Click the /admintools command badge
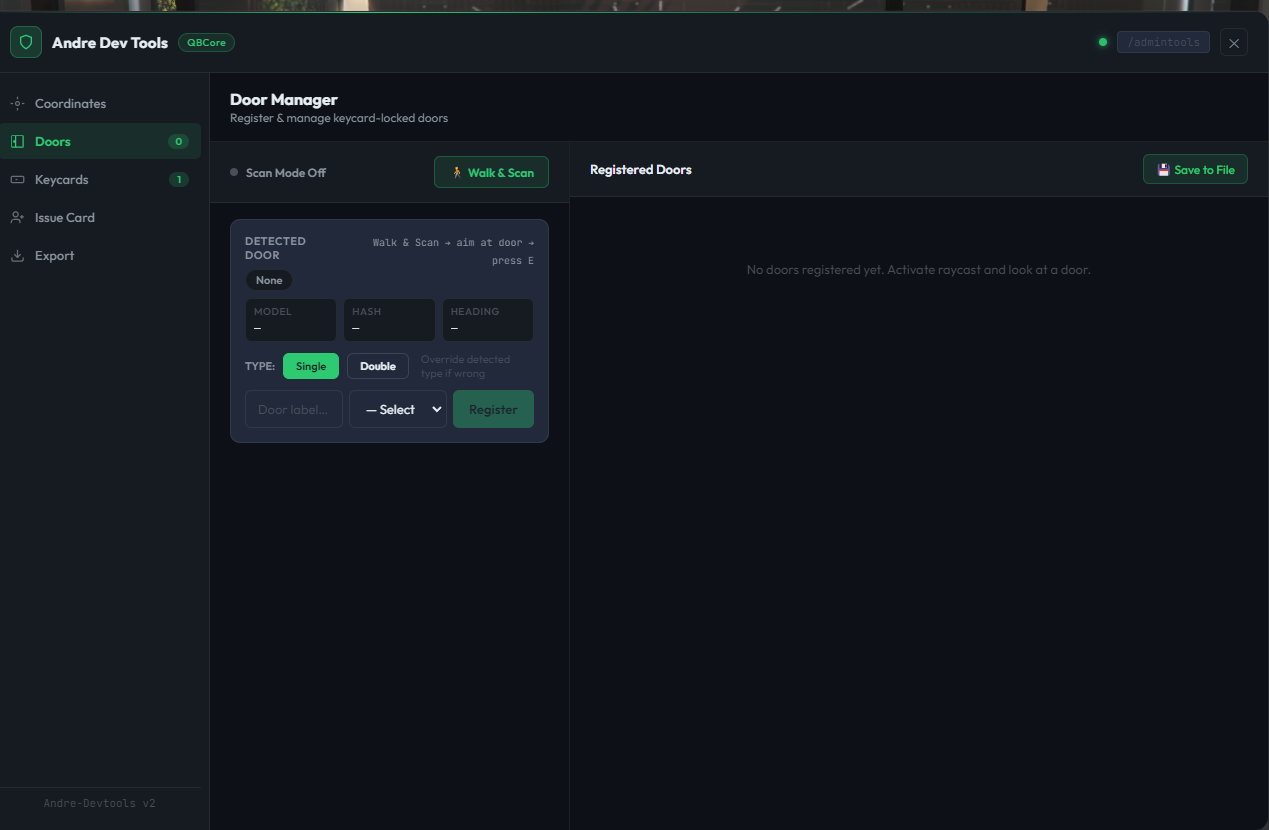This screenshot has height=830, width=1269. (x=1163, y=42)
